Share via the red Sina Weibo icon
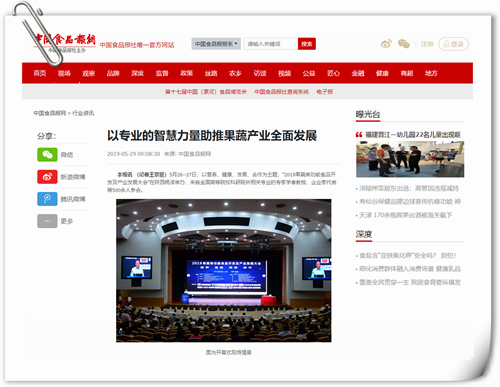 [x=47, y=177]
